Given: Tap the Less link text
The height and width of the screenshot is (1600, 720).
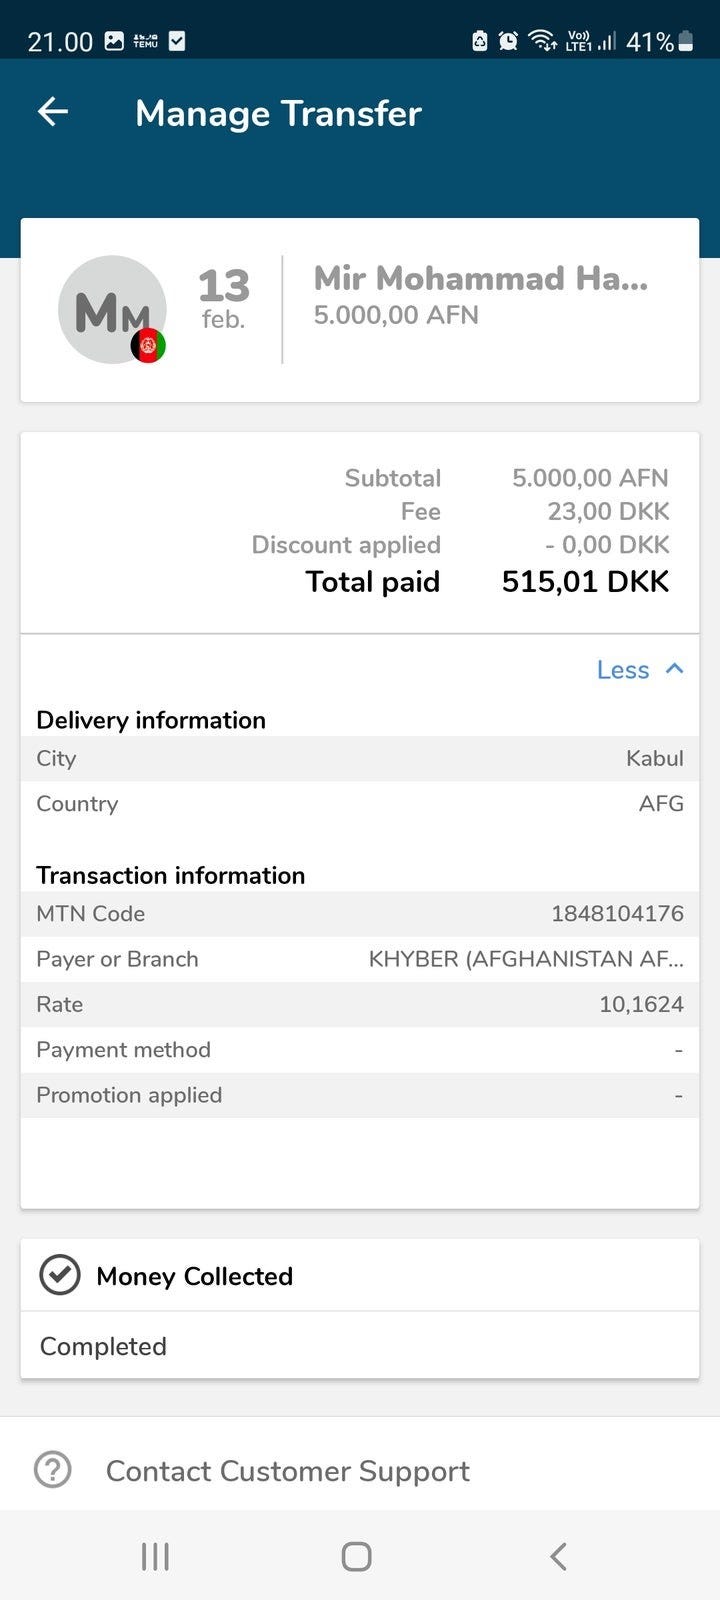Looking at the screenshot, I should [x=622, y=670].
